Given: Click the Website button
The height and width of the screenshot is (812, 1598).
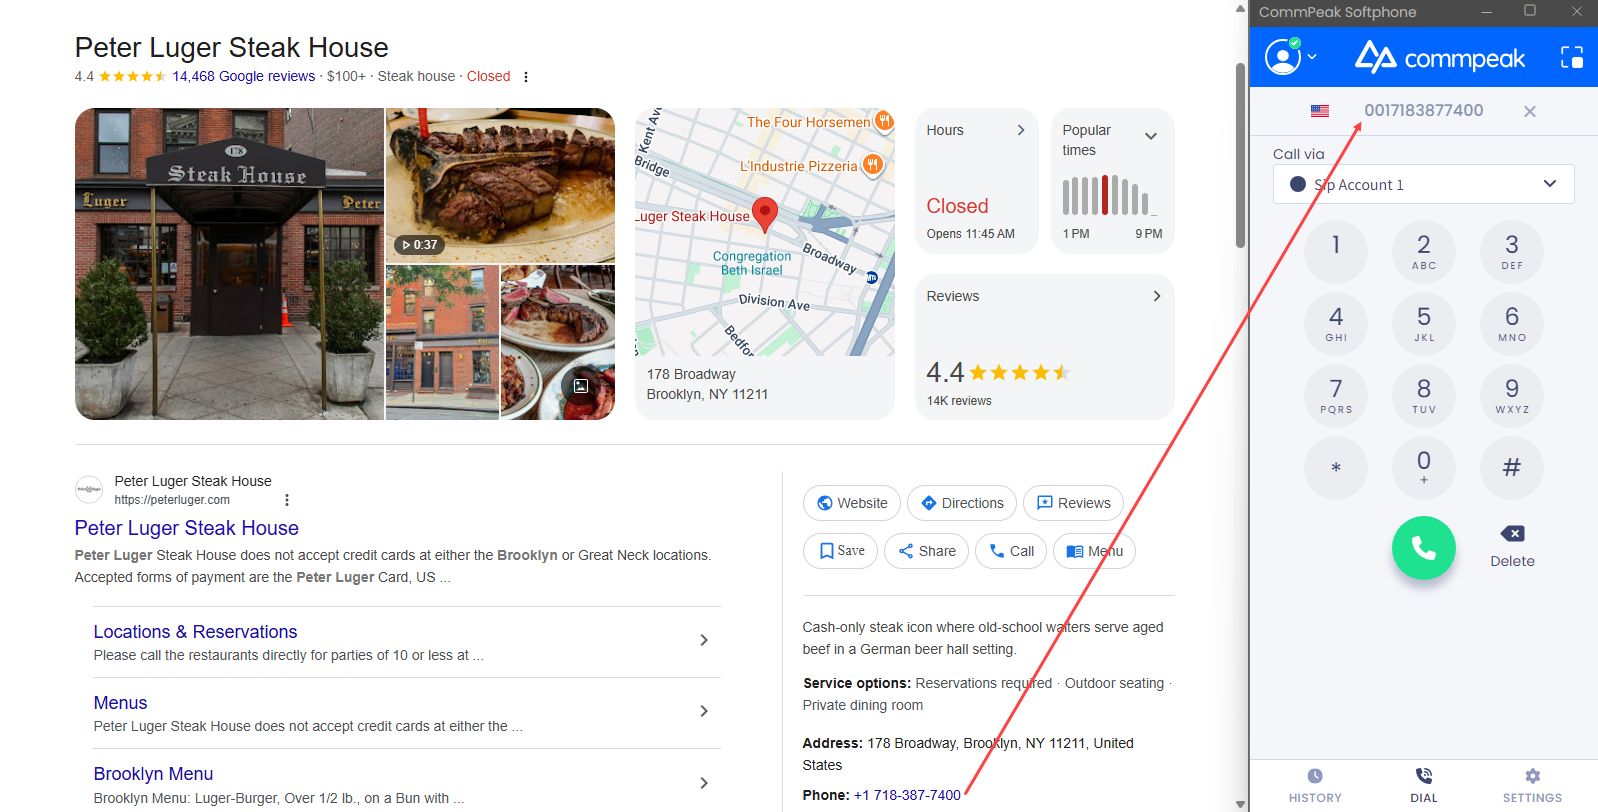Looking at the screenshot, I should pyautogui.click(x=852, y=503).
